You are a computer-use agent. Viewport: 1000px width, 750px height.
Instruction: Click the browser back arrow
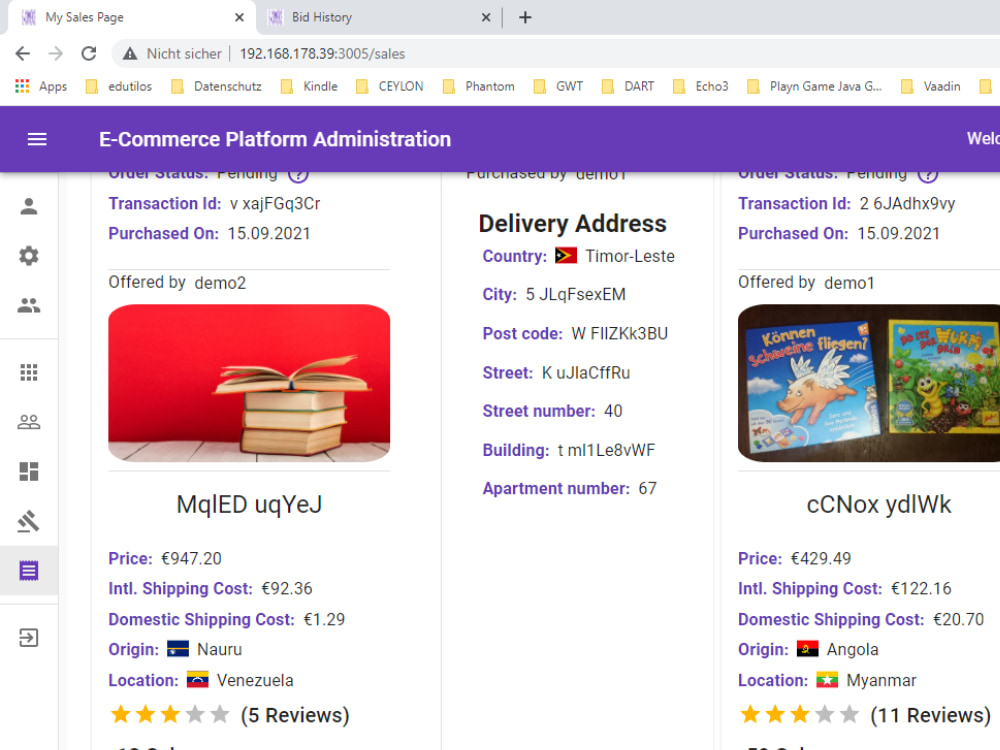pyautogui.click(x=23, y=54)
